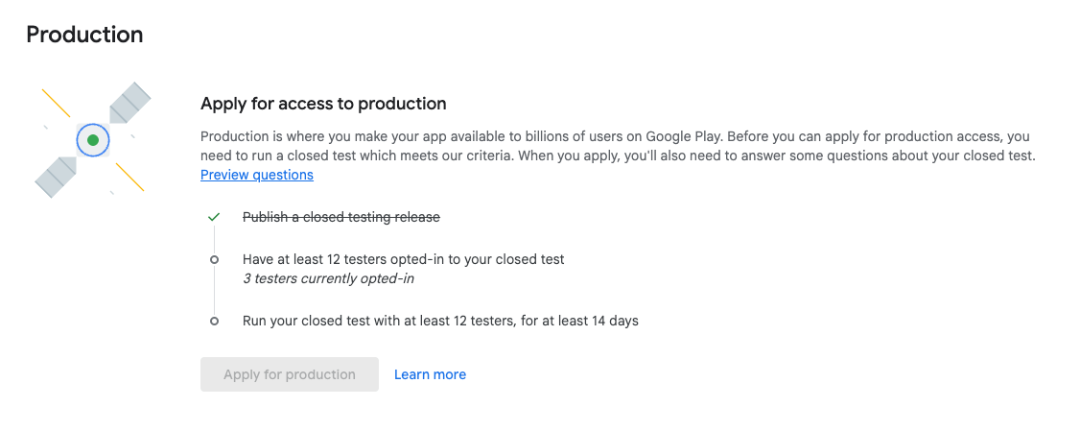Click the struck-through "Publish a closed testing release" step
This screenshot has width=1080, height=431.
[341, 217]
